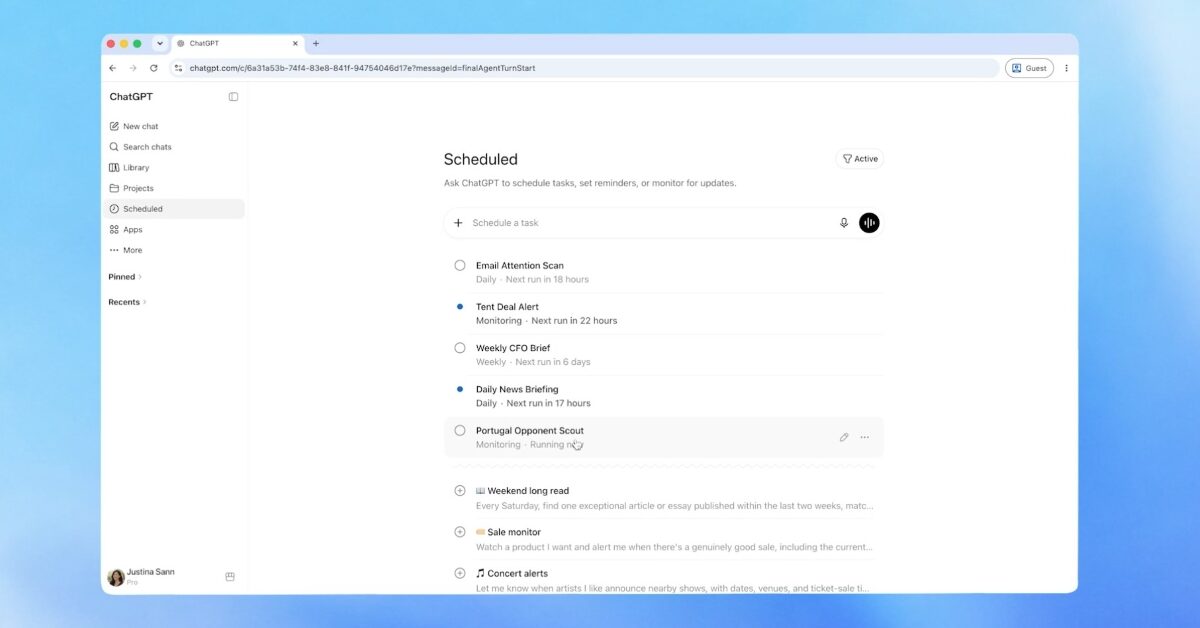View site information icon in address bar
Screen dimensions: 1200x628
(x=179, y=68)
